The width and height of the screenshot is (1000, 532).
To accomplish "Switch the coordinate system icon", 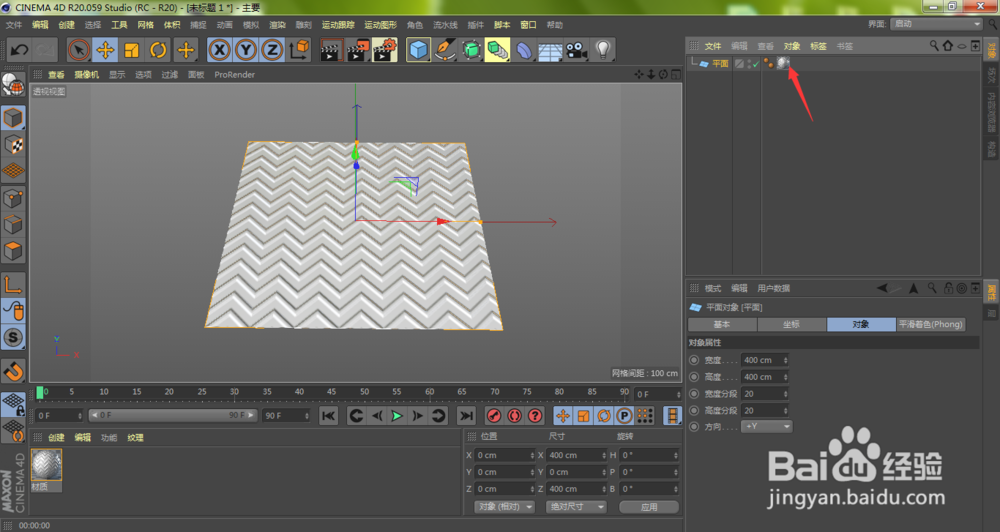I will coord(299,50).
